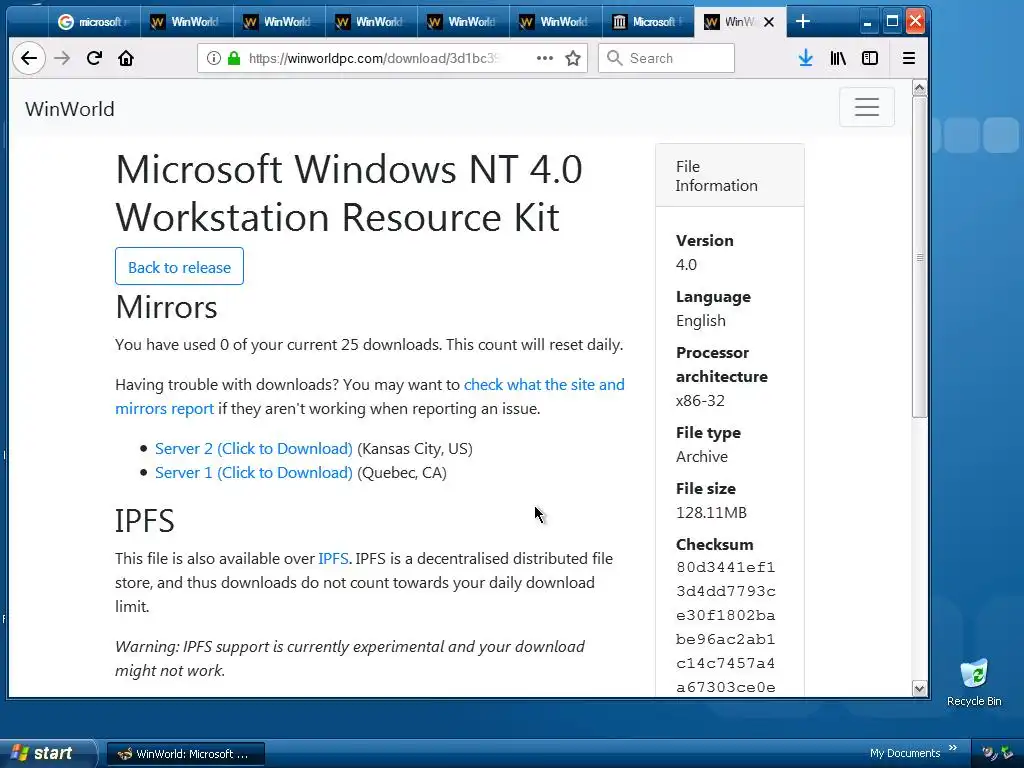This screenshot has width=1024, height=768.
Task: Select the file size value 128.11MB
Action: pos(711,513)
